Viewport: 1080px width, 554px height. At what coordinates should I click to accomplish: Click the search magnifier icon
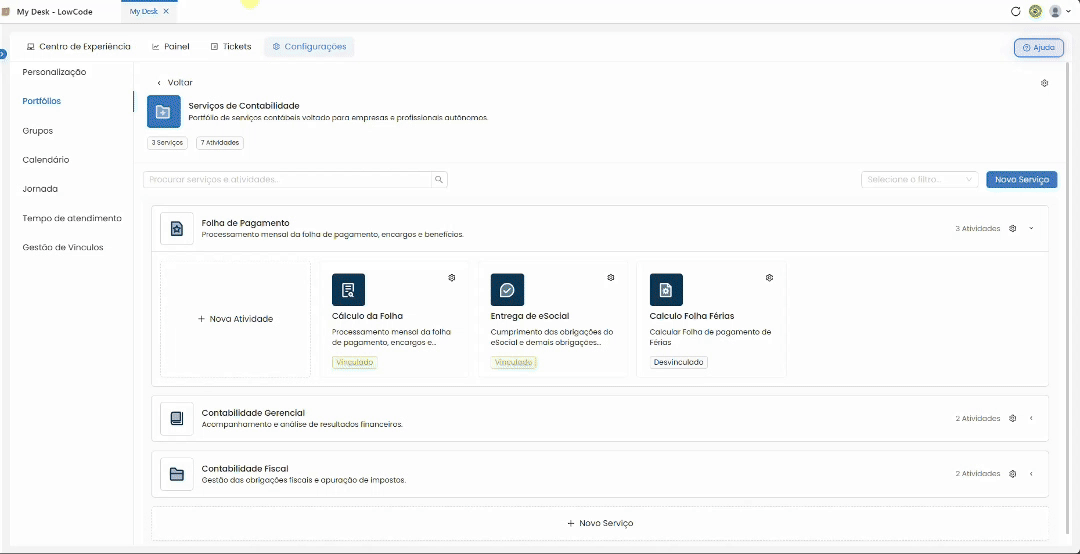pyautogui.click(x=439, y=180)
